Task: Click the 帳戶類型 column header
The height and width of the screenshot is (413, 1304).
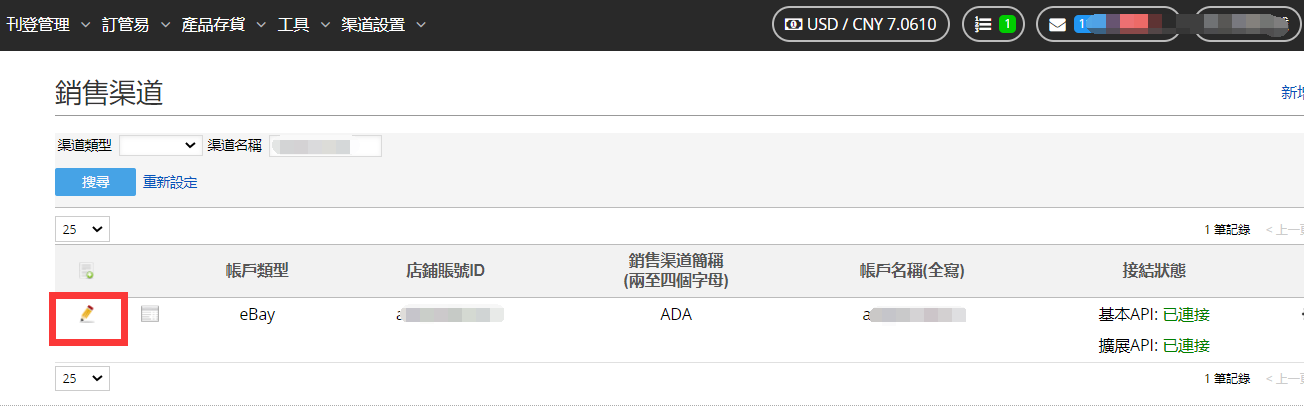Action: point(257,271)
